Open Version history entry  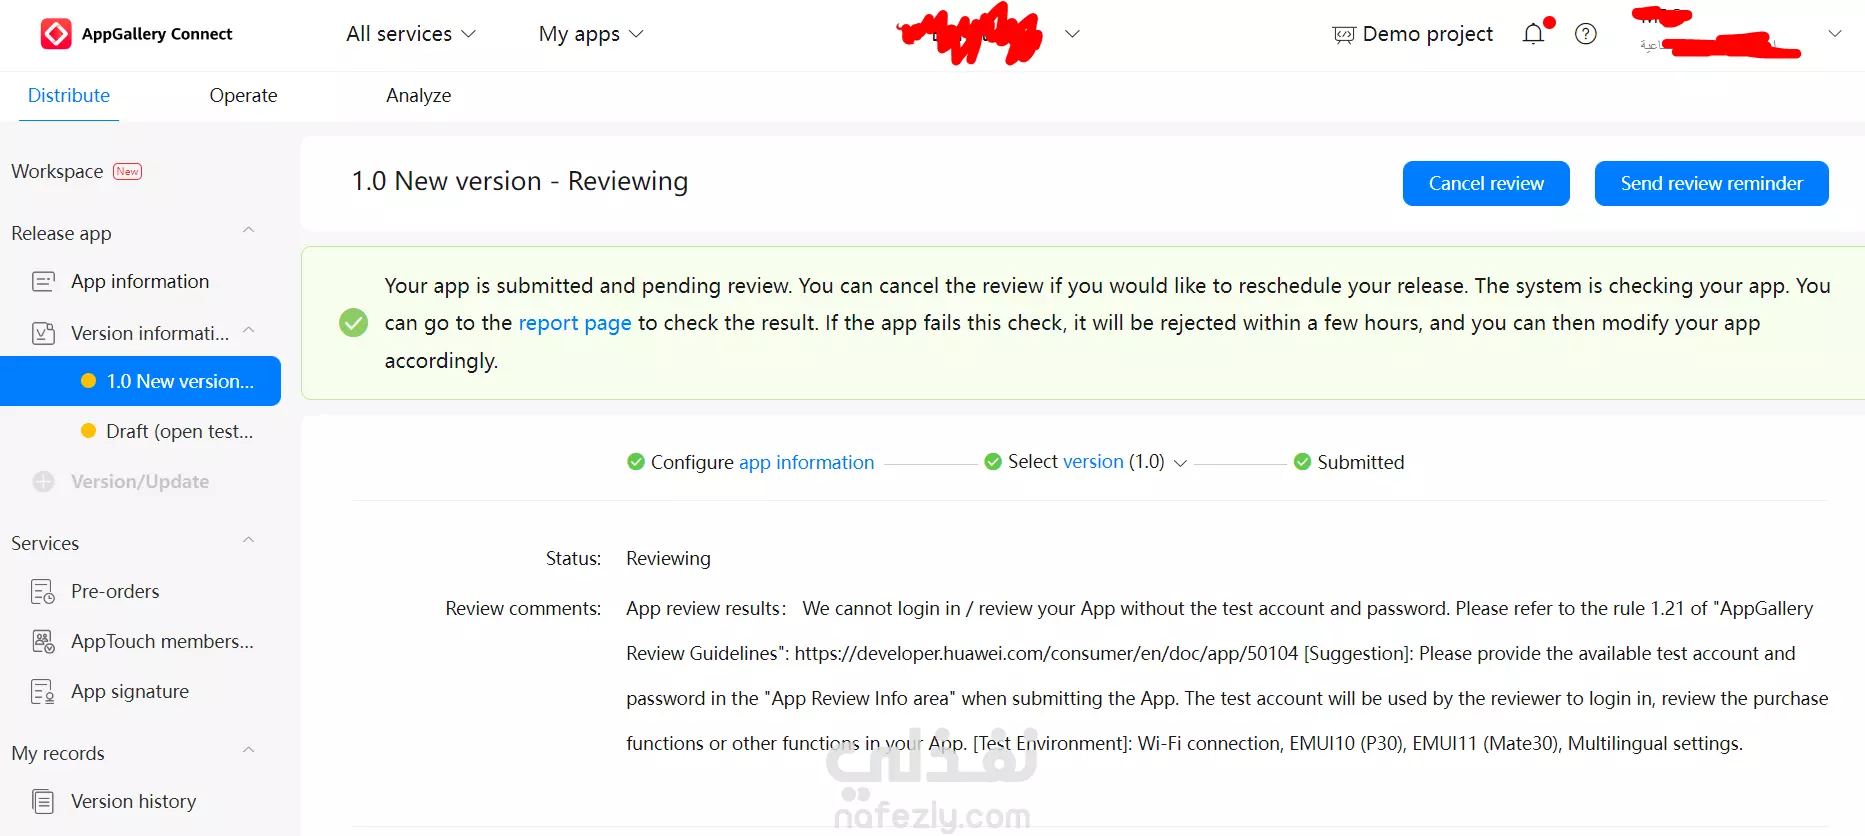point(133,802)
